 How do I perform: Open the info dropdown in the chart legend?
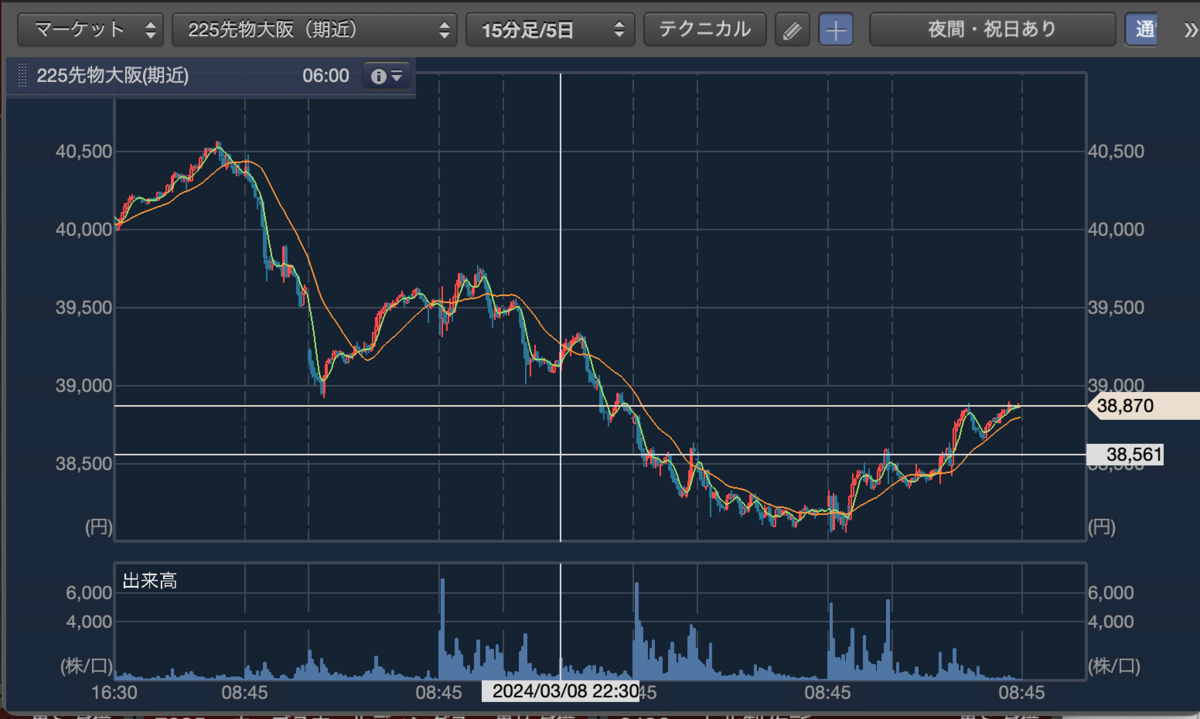(387, 75)
